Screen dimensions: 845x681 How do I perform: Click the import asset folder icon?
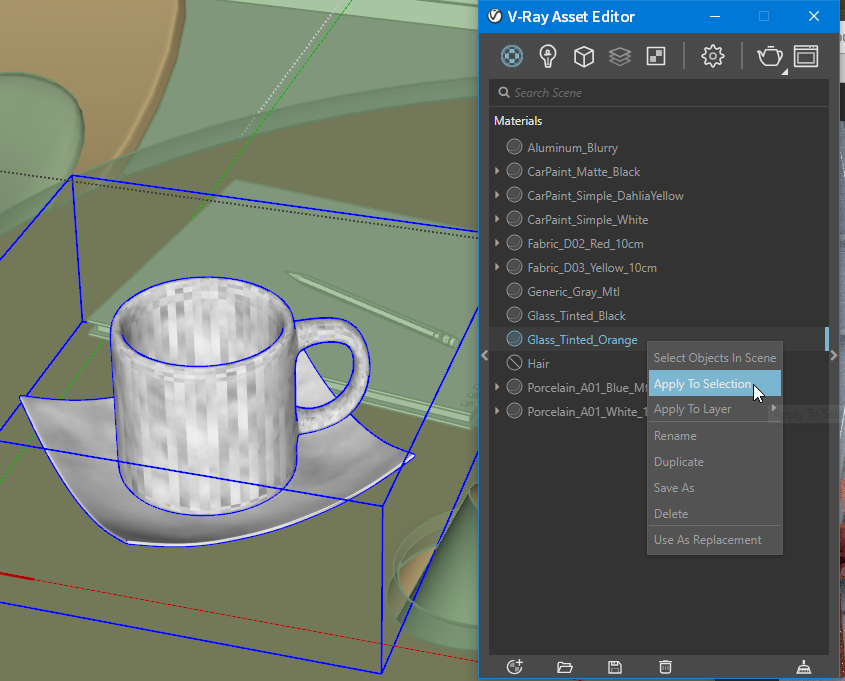point(564,668)
